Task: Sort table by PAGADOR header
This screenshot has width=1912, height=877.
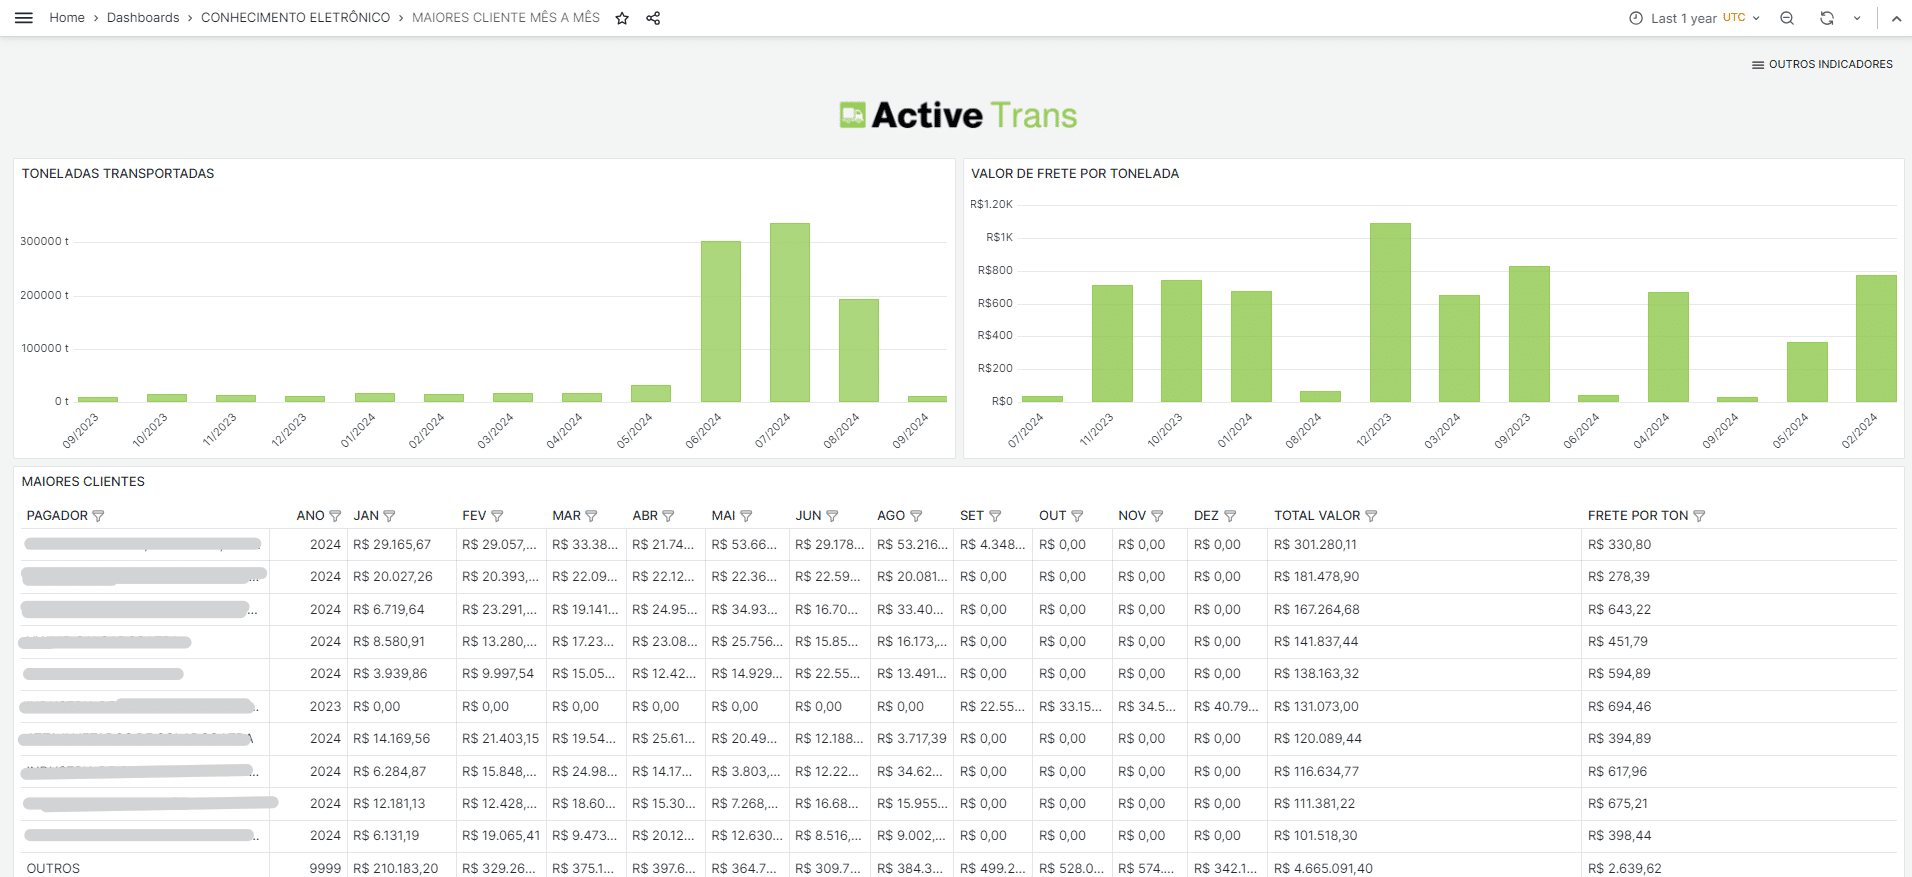Action: [x=57, y=516]
